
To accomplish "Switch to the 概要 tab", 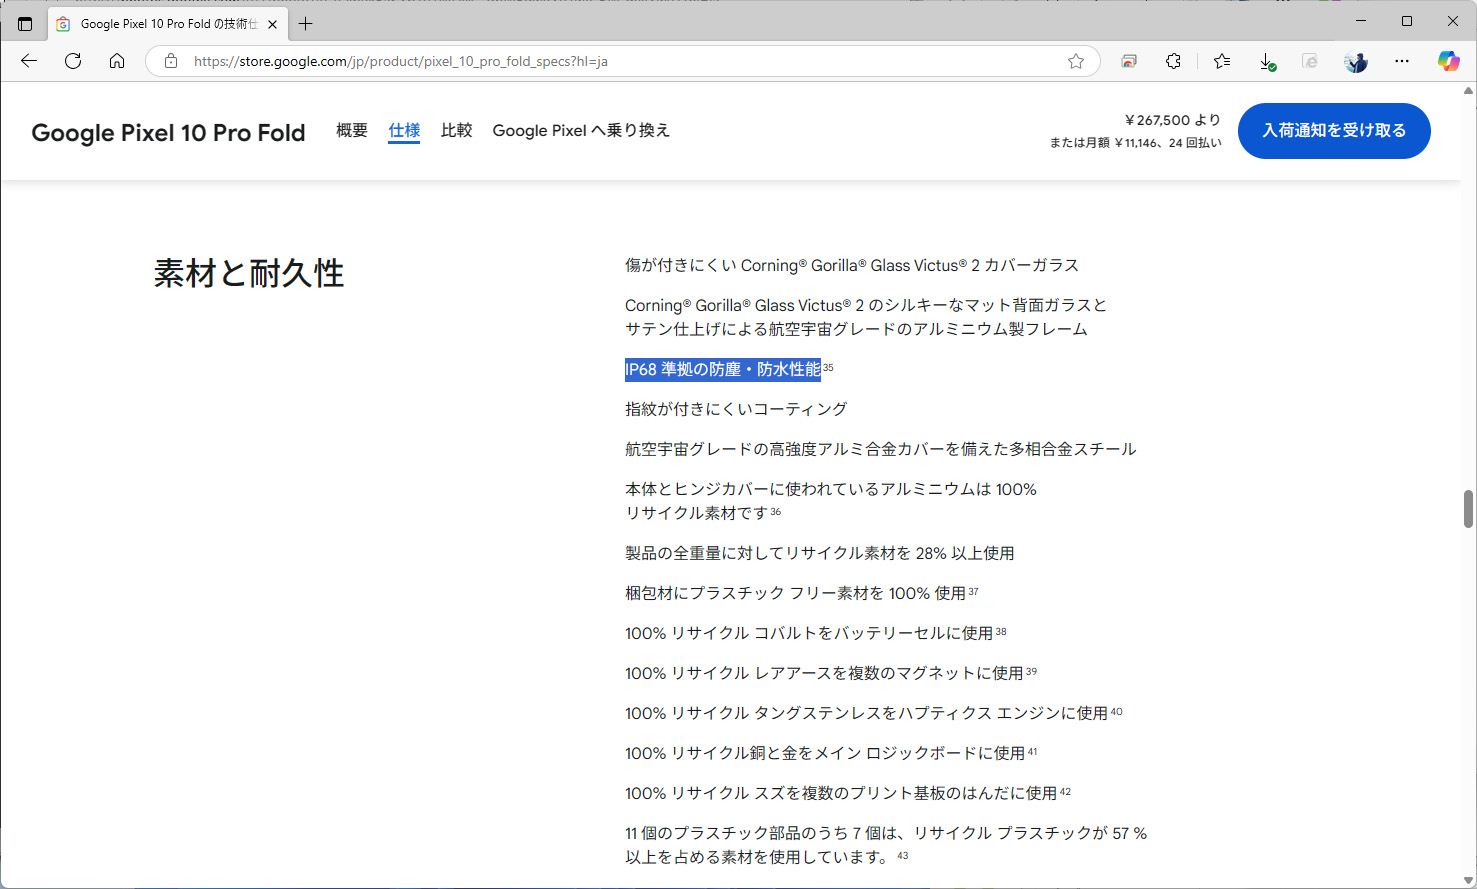I will (x=352, y=130).
